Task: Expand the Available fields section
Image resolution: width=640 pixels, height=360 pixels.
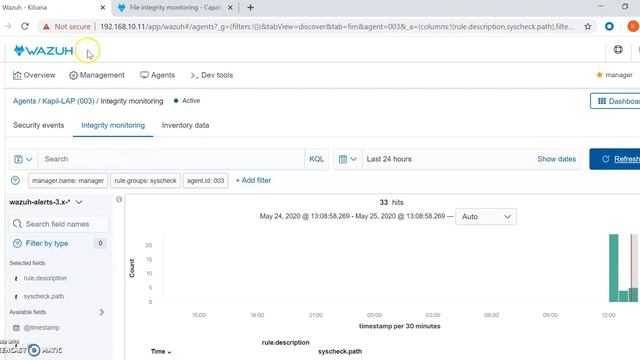Action: (x=102, y=312)
